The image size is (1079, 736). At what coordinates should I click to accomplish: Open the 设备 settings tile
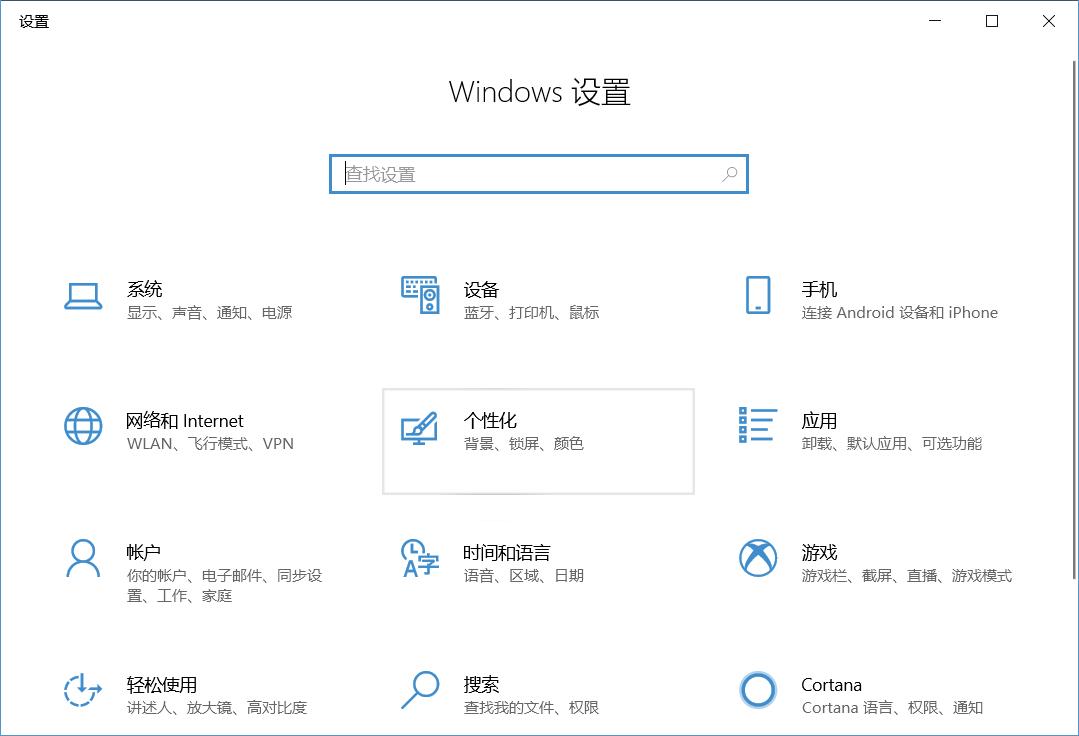pos(482,289)
